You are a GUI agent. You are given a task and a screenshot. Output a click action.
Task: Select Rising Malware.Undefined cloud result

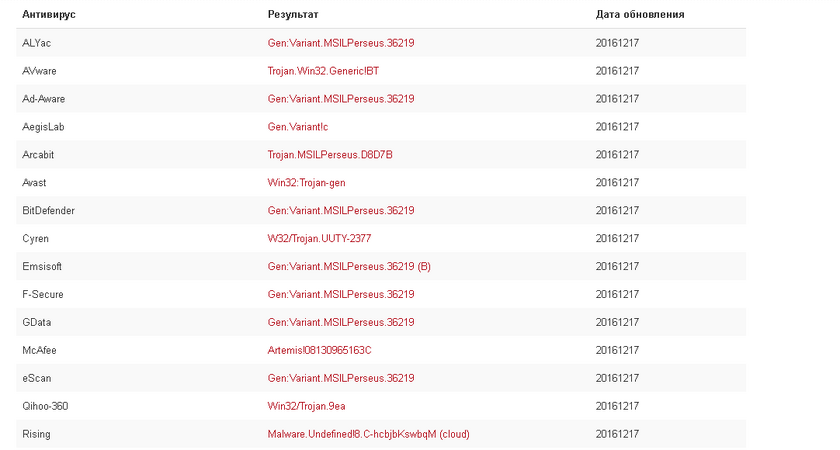pos(368,434)
